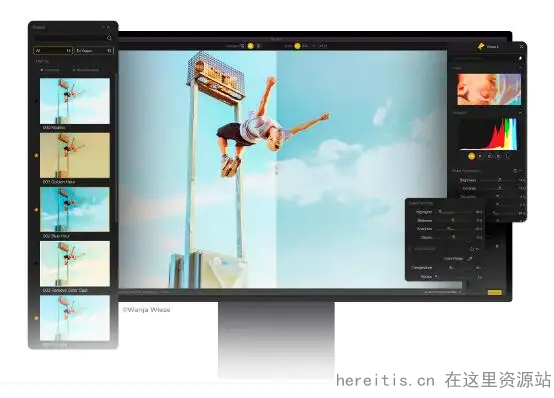Viewport: 554px width, 398px height.
Task: Reset the Basic adjustments section
Action: (515, 171)
